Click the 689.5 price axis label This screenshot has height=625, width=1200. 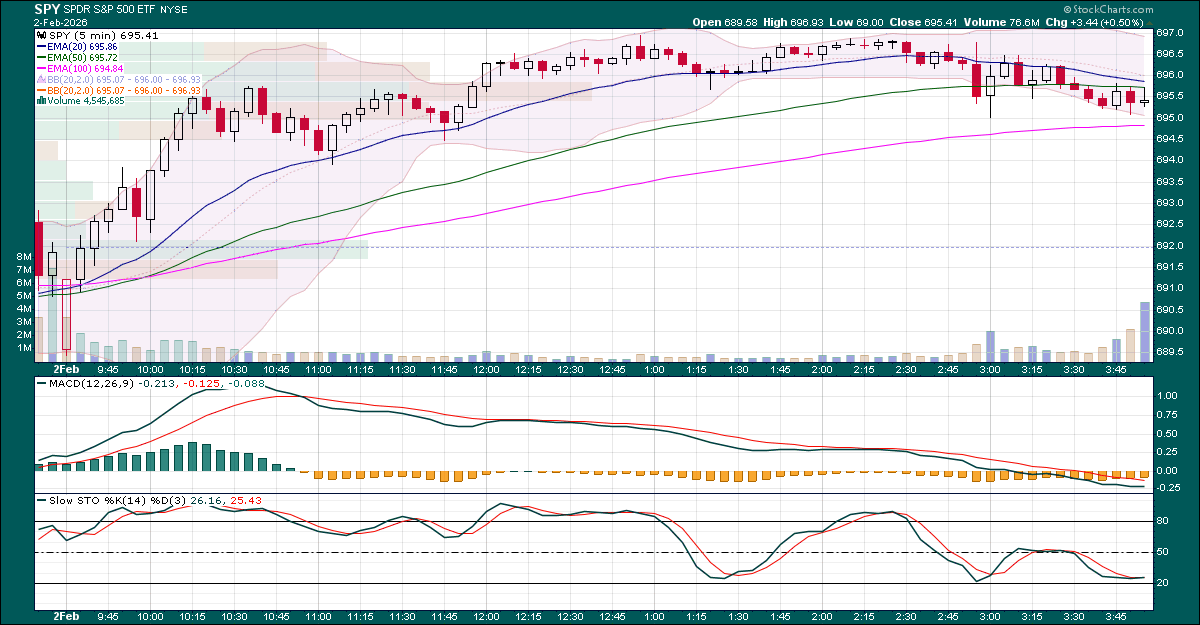click(1169, 352)
